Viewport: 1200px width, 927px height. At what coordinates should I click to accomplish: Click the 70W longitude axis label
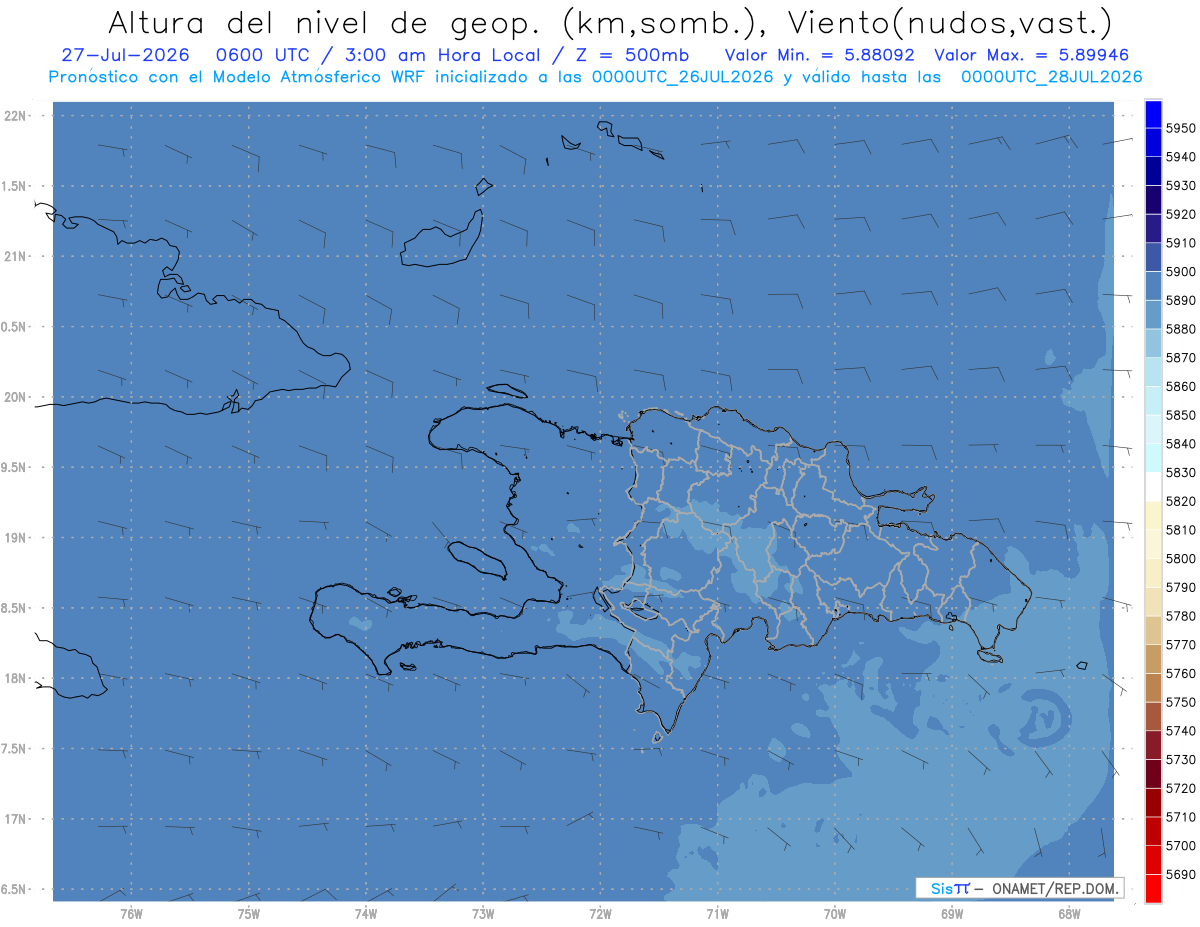[x=835, y=913]
